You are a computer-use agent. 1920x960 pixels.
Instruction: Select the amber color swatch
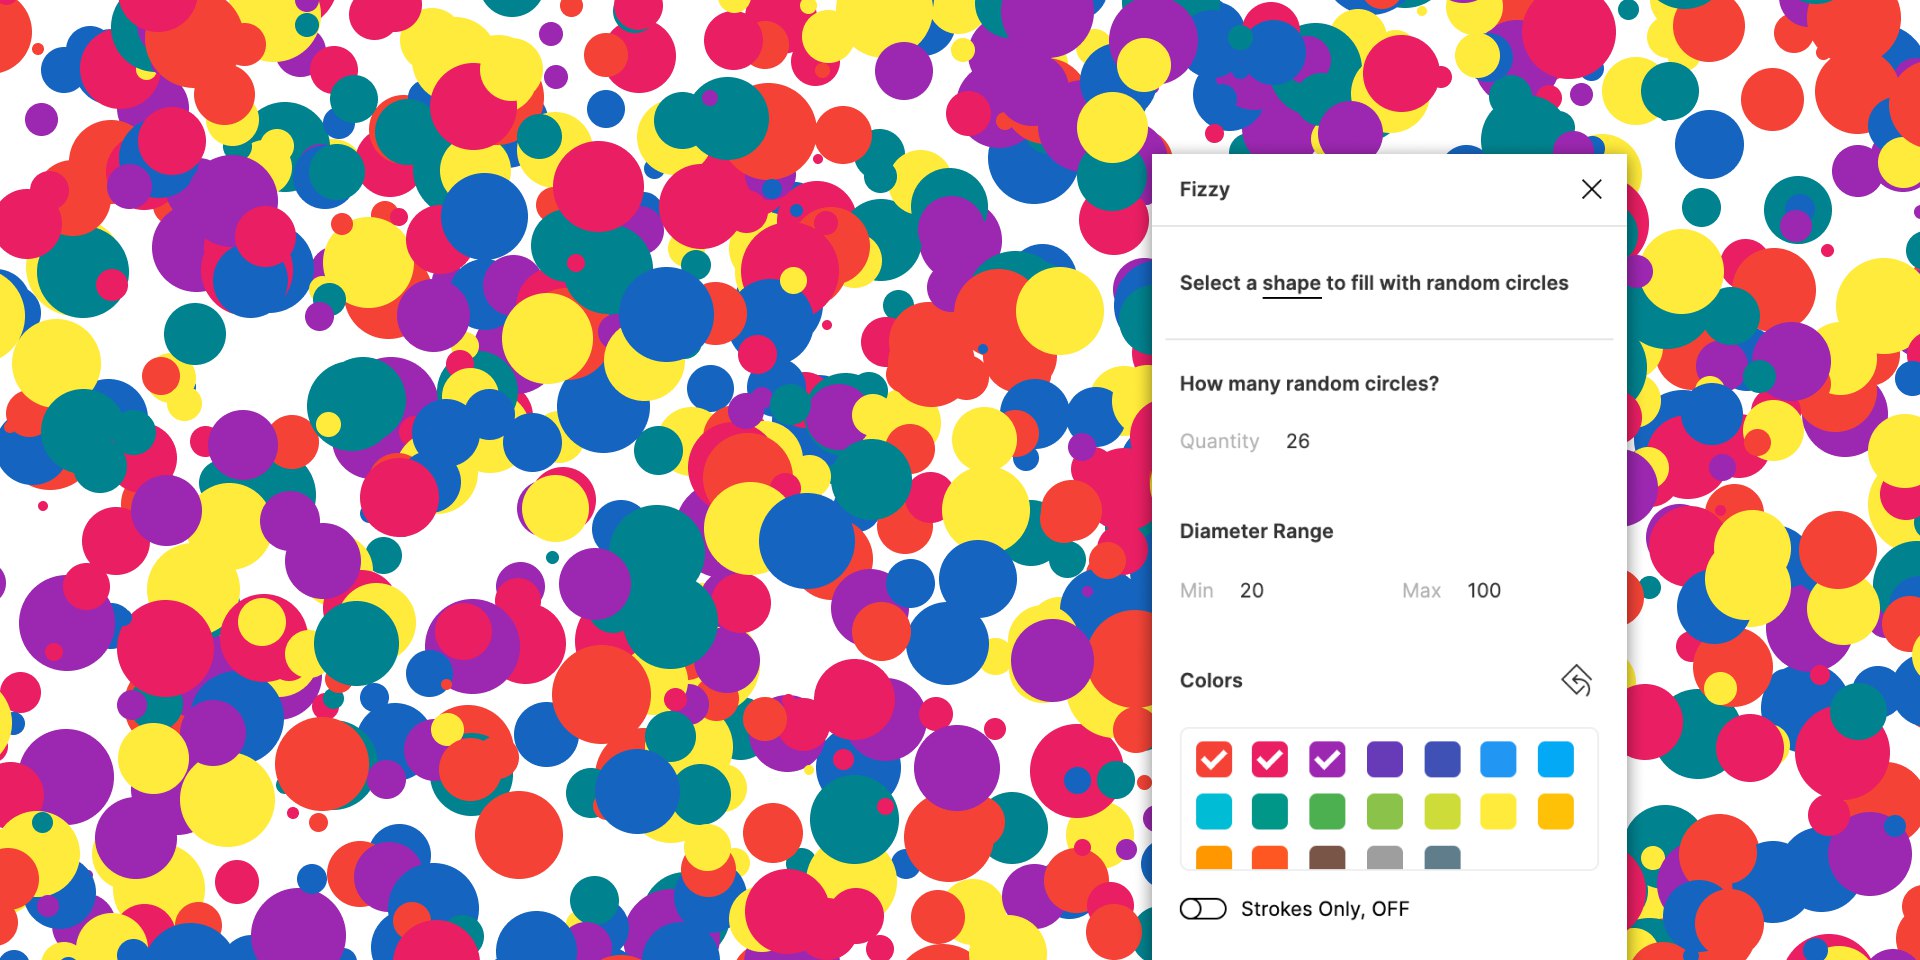click(x=1555, y=811)
